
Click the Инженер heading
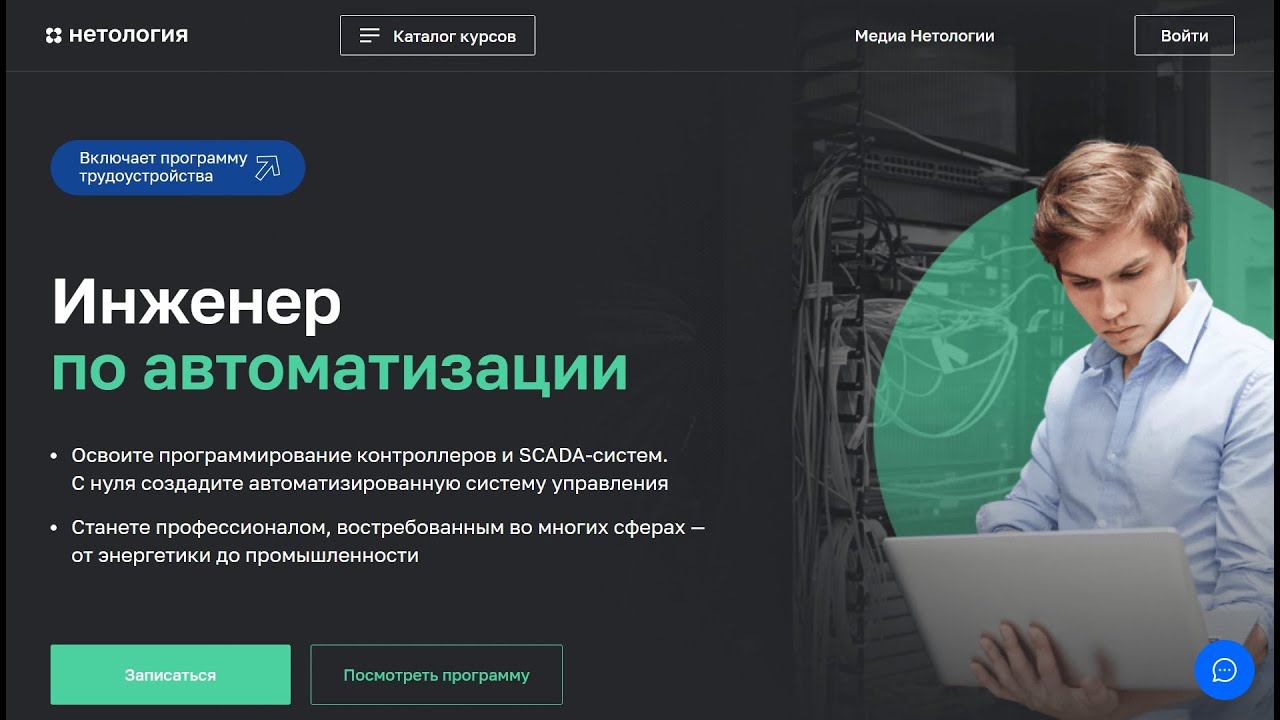pyautogui.click(x=197, y=301)
